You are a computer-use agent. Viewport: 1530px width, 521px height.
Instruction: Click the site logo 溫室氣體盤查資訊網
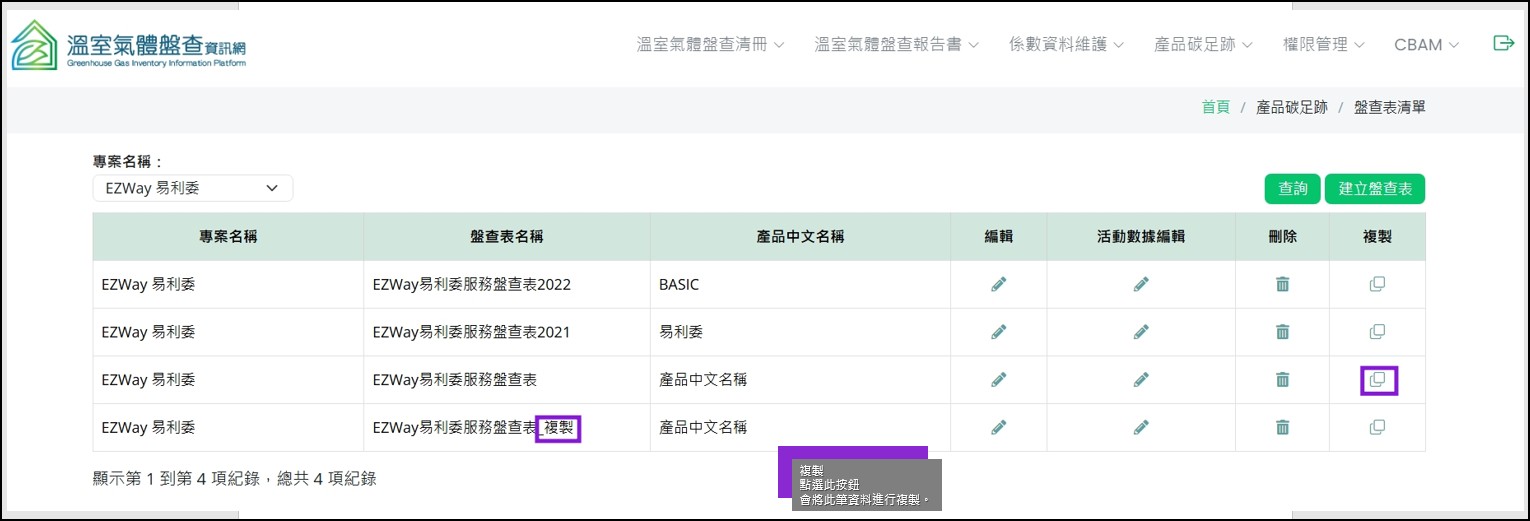click(128, 45)
